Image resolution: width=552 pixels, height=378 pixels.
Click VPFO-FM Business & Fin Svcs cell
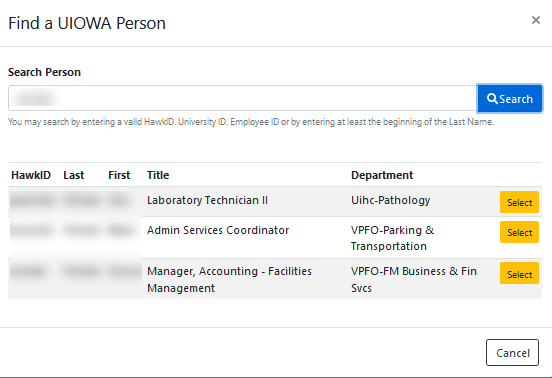pos(414,279)
